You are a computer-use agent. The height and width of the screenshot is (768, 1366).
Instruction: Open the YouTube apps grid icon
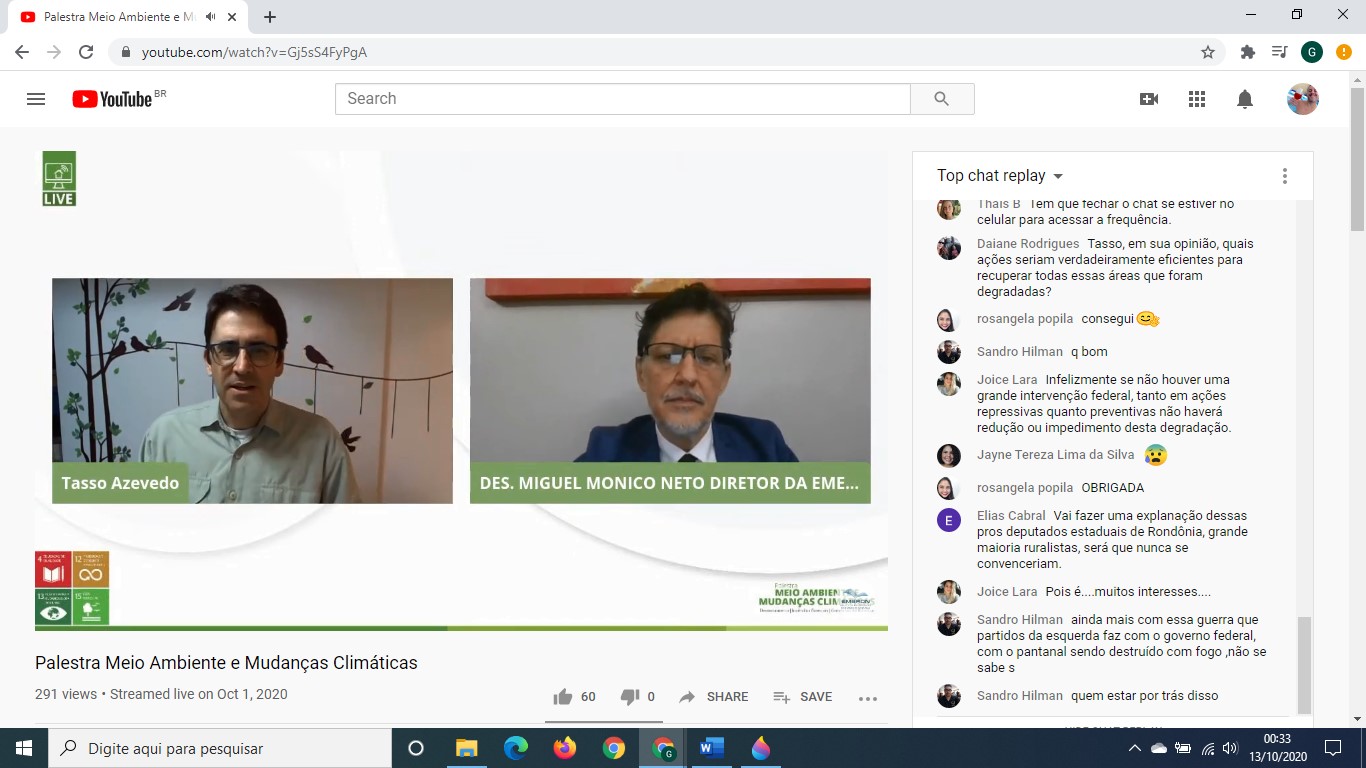coord(1197,99)
